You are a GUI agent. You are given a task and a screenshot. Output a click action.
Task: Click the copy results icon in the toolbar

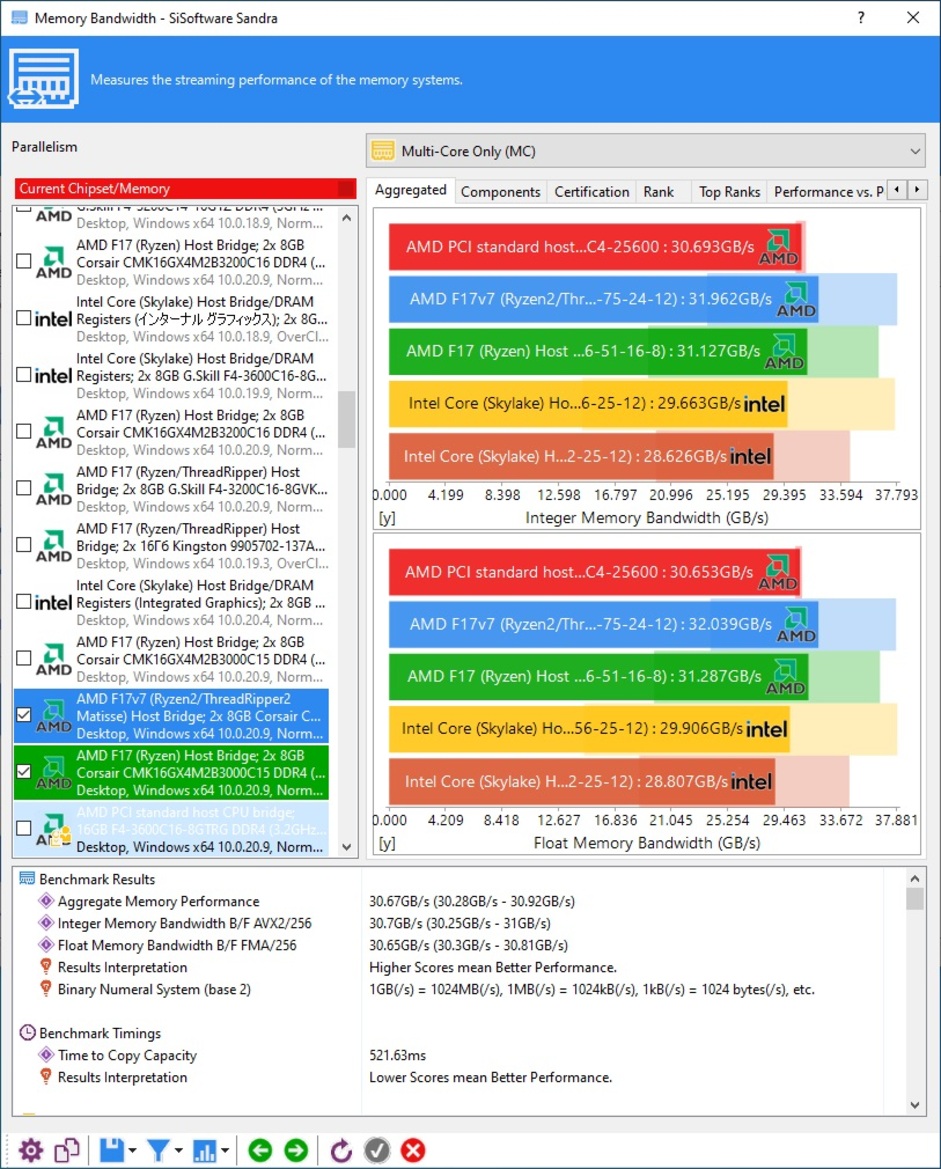coord(67,1150)
